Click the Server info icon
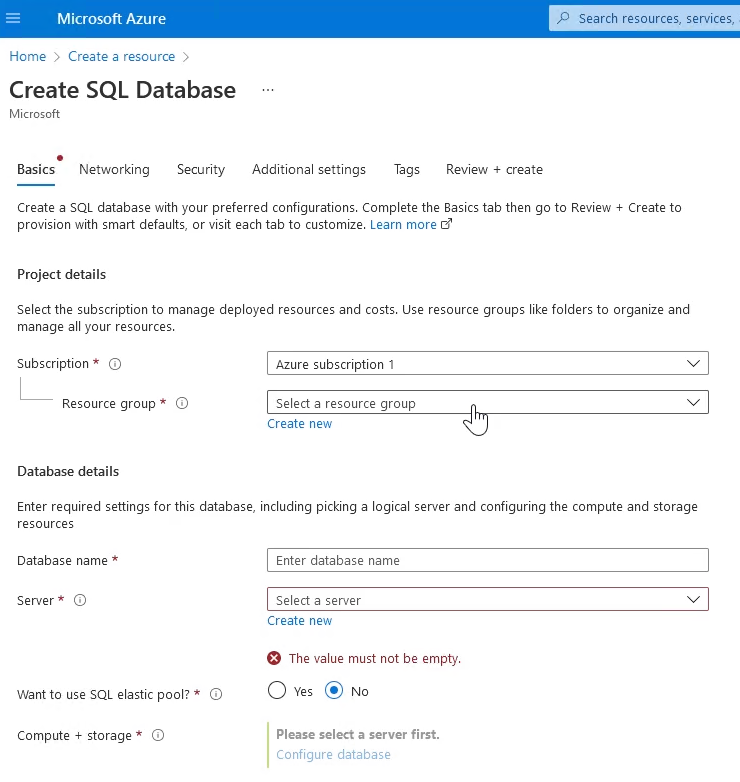The width and height of the screenshot is (740, 782). (80, 600)
